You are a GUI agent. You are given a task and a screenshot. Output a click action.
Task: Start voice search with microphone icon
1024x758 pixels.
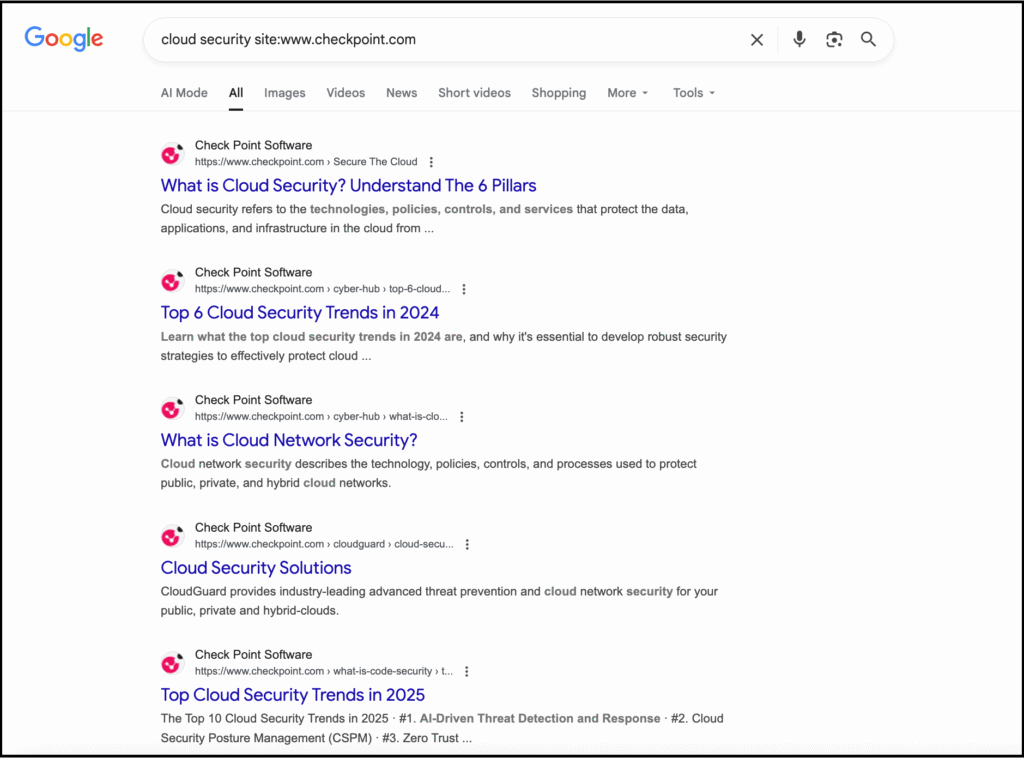pos(799,40)
